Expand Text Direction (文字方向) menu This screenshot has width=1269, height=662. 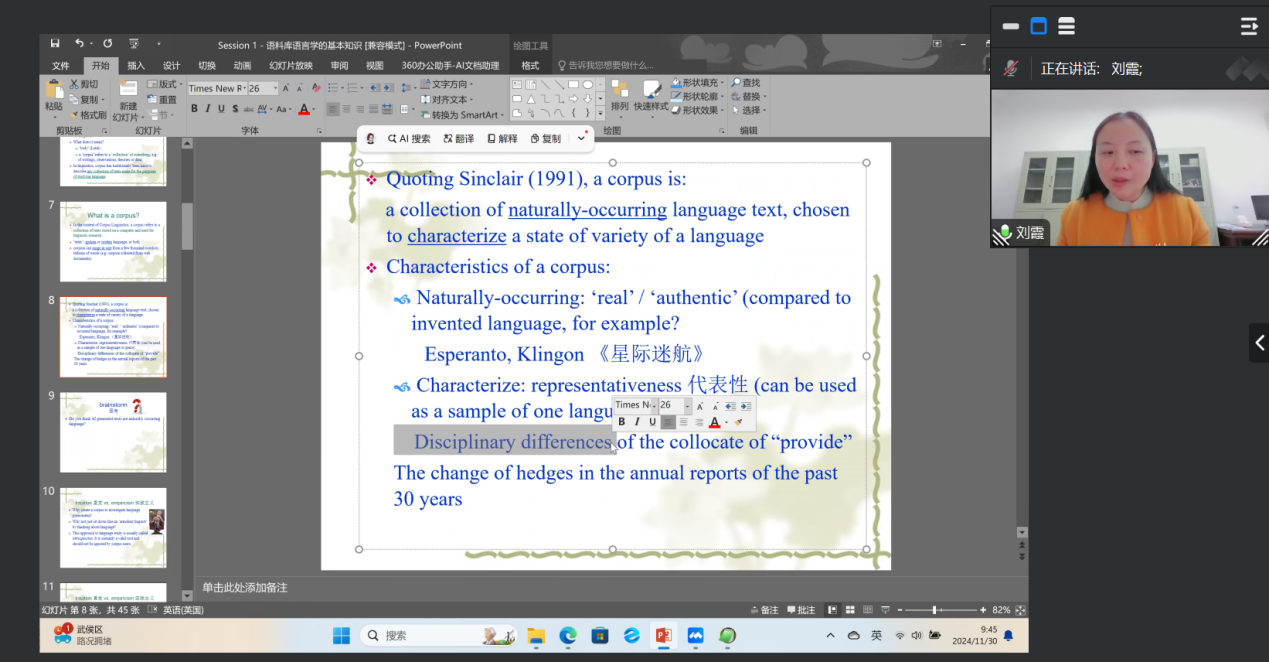tap(447, 84)
